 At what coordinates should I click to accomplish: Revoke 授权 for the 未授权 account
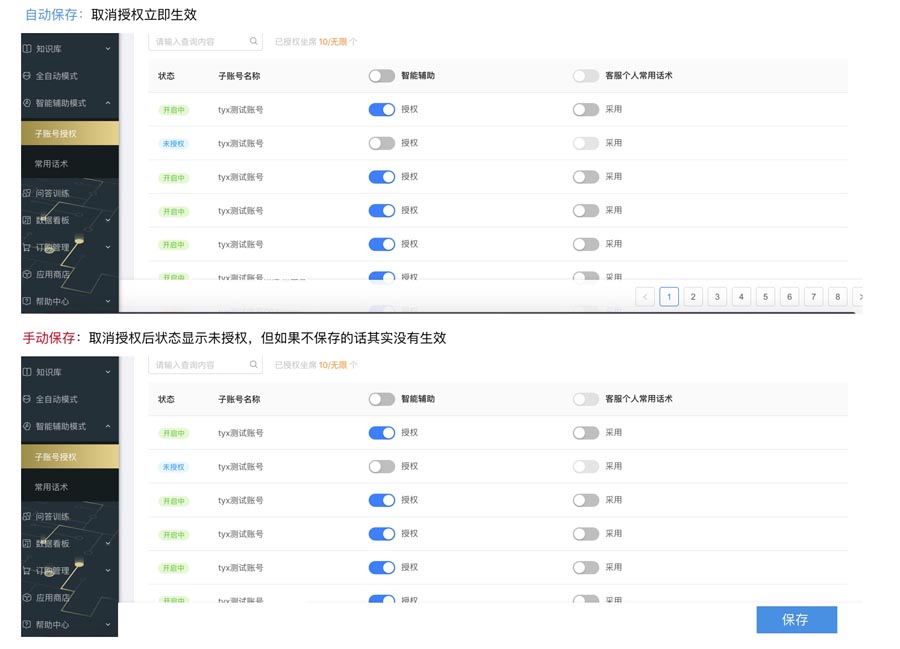[x=381, y=143]
